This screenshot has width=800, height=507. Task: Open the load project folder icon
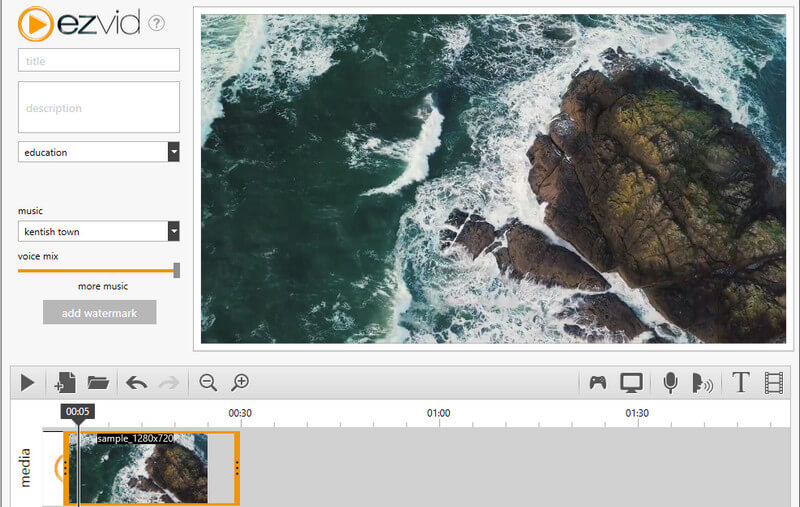97,382
